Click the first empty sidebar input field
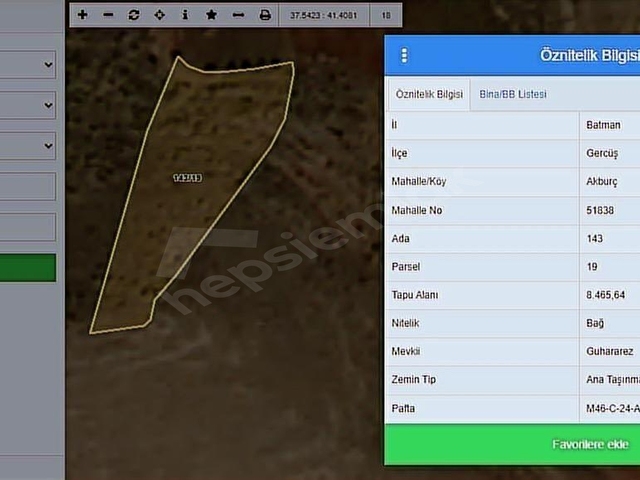 [27, 186]
